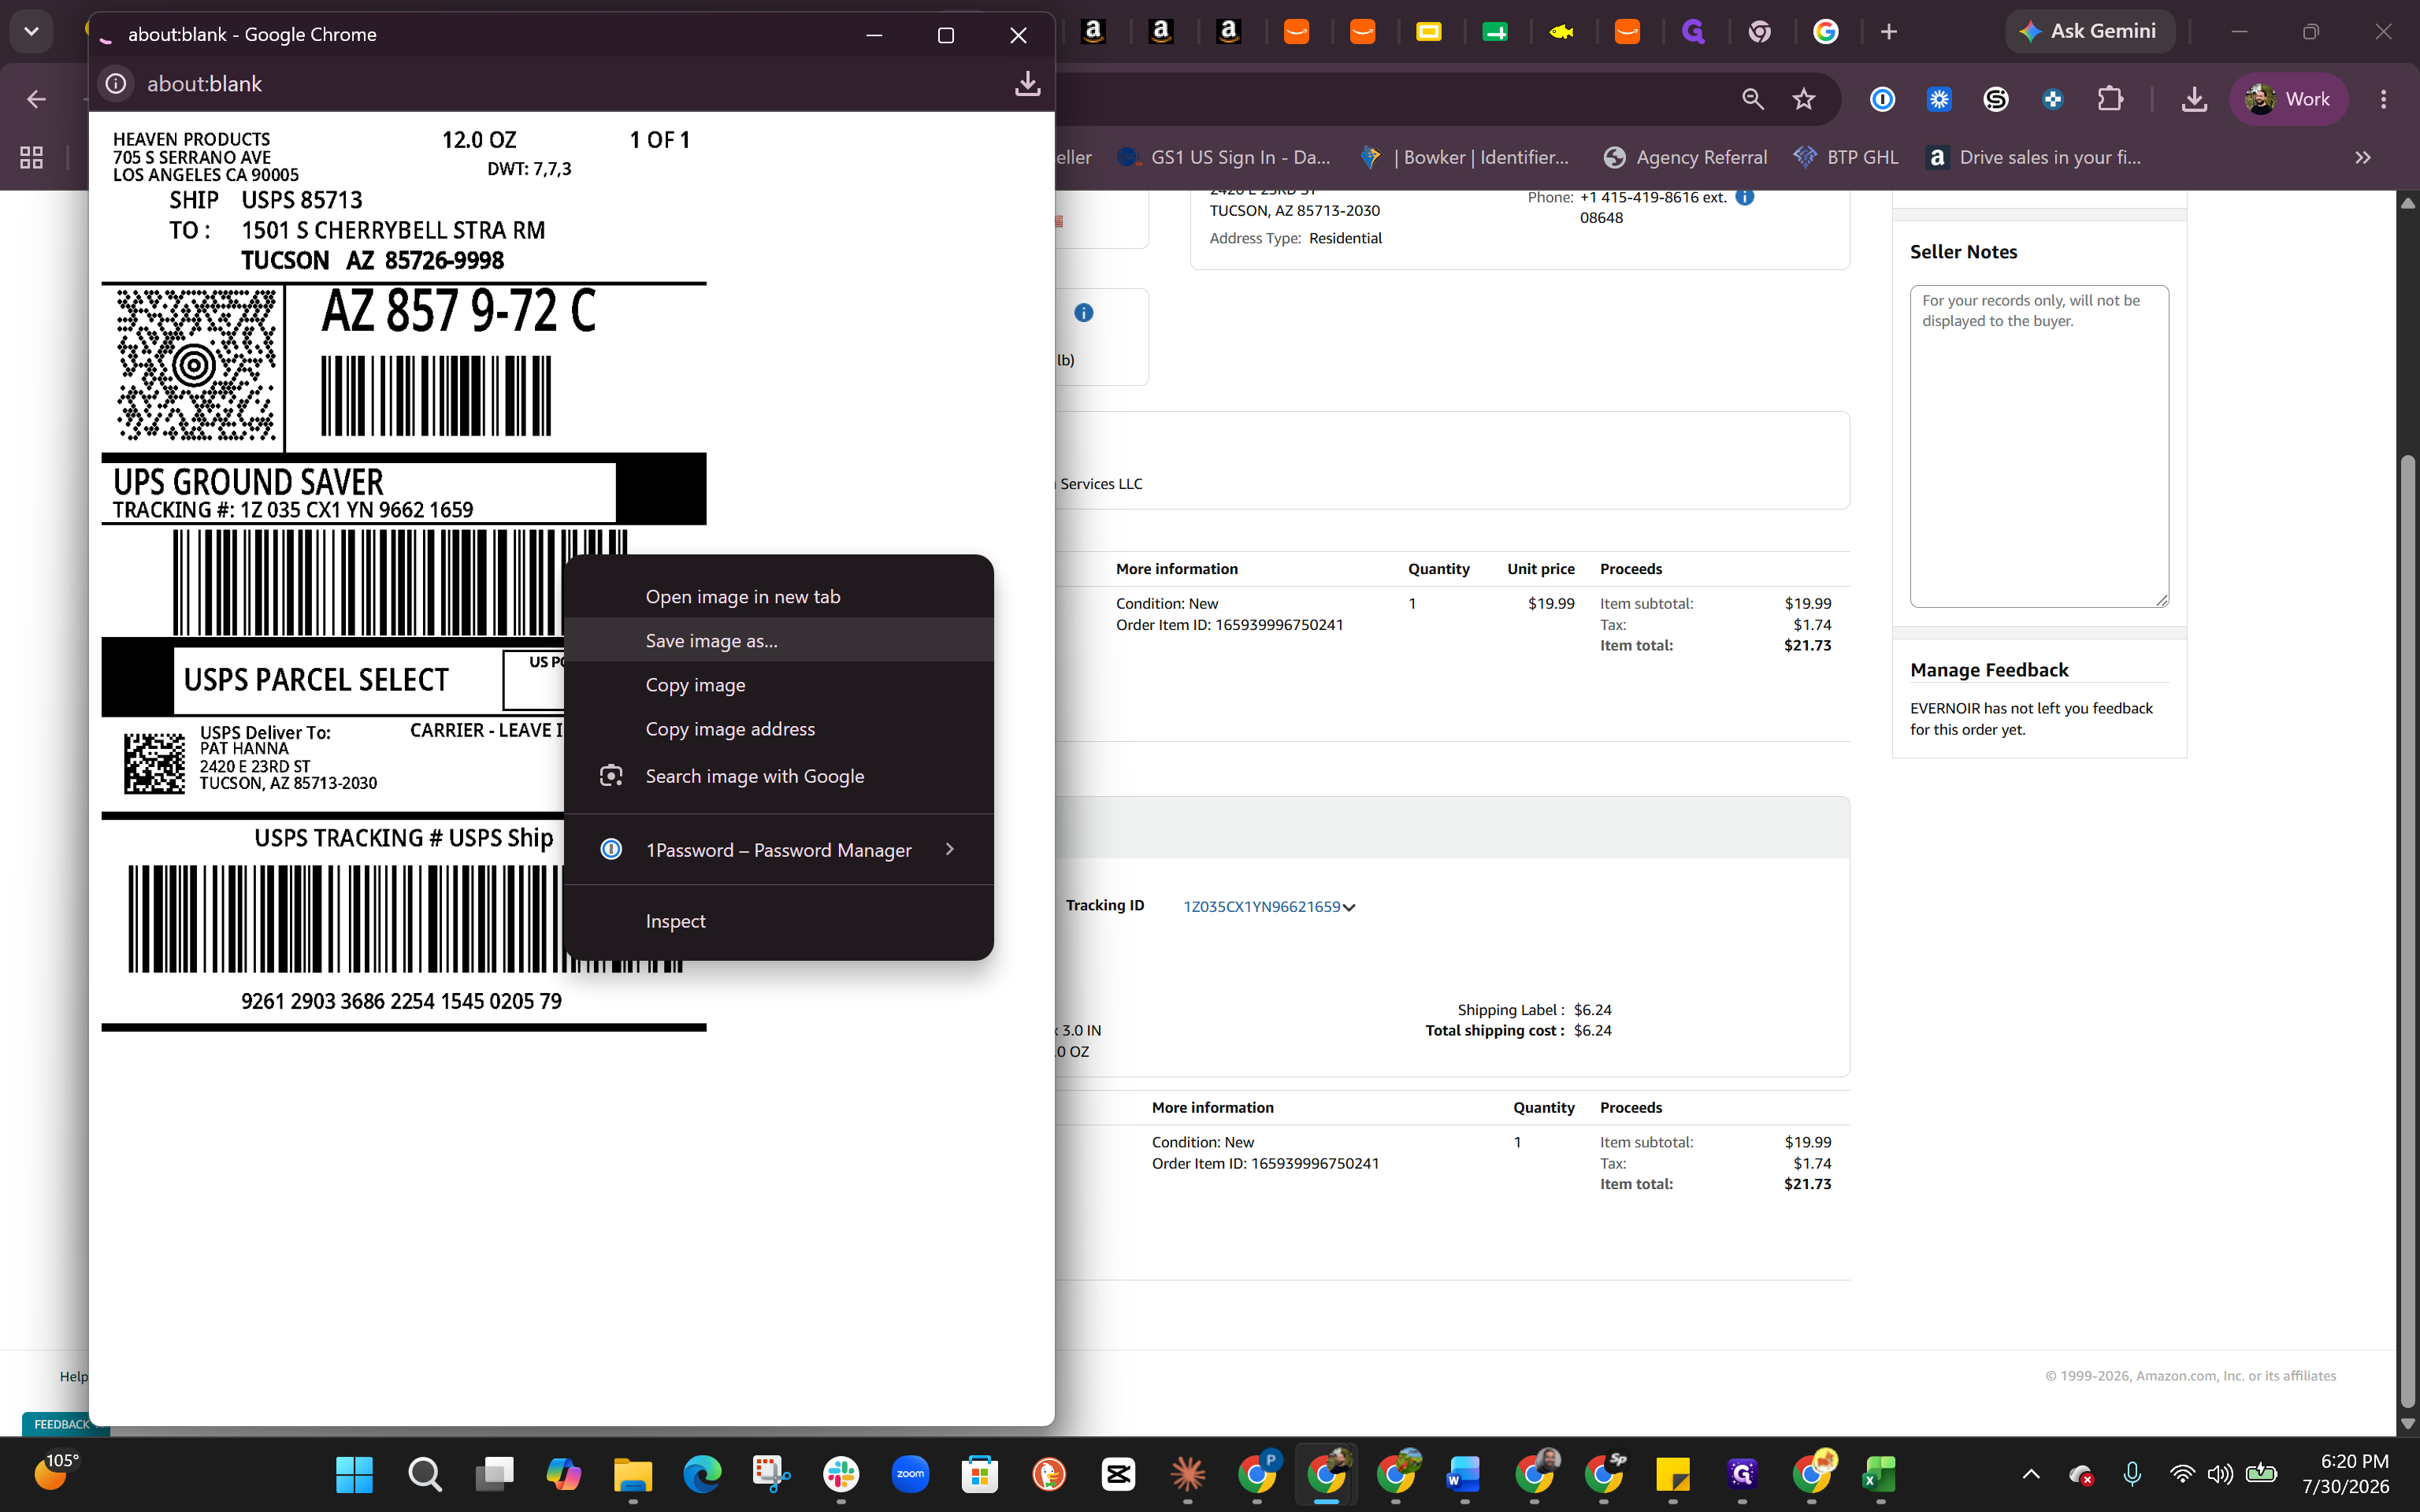Viewport: 2420px width, 1512px height.
Task: Launch Copilot from the taskbar
Action: tap(563, 1474)
